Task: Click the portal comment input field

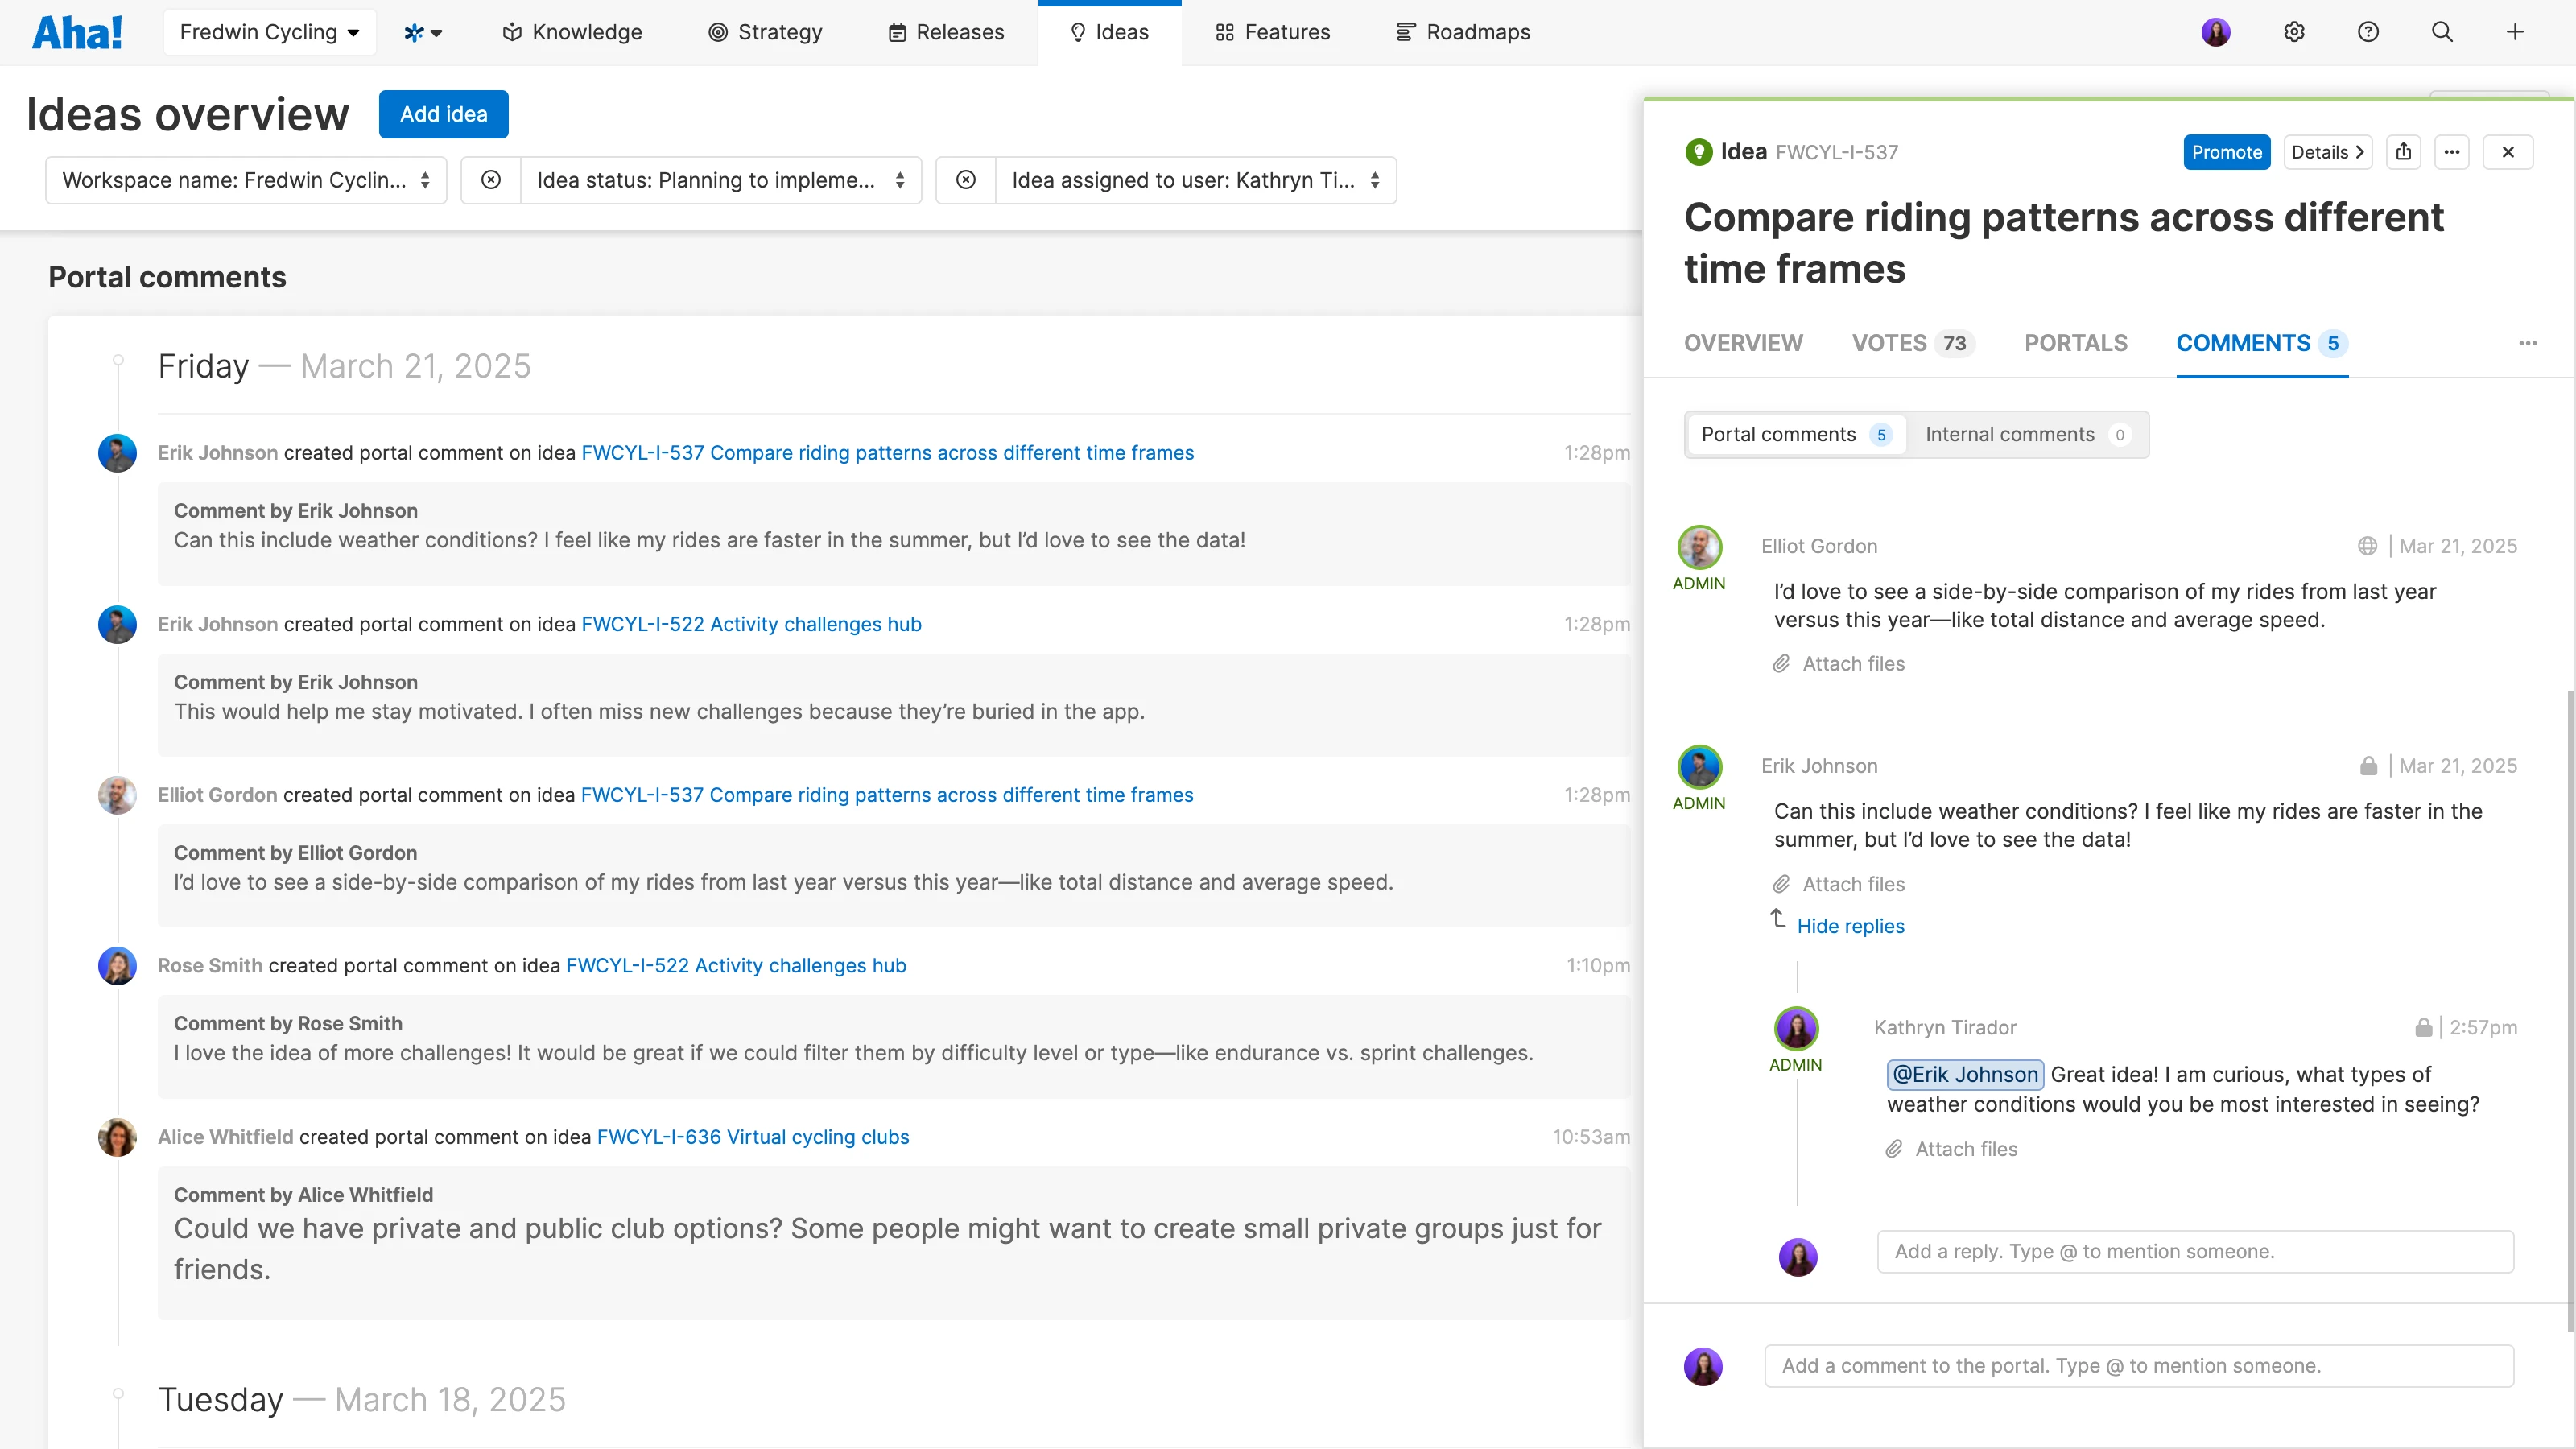Action: tap(2138, 1366)
